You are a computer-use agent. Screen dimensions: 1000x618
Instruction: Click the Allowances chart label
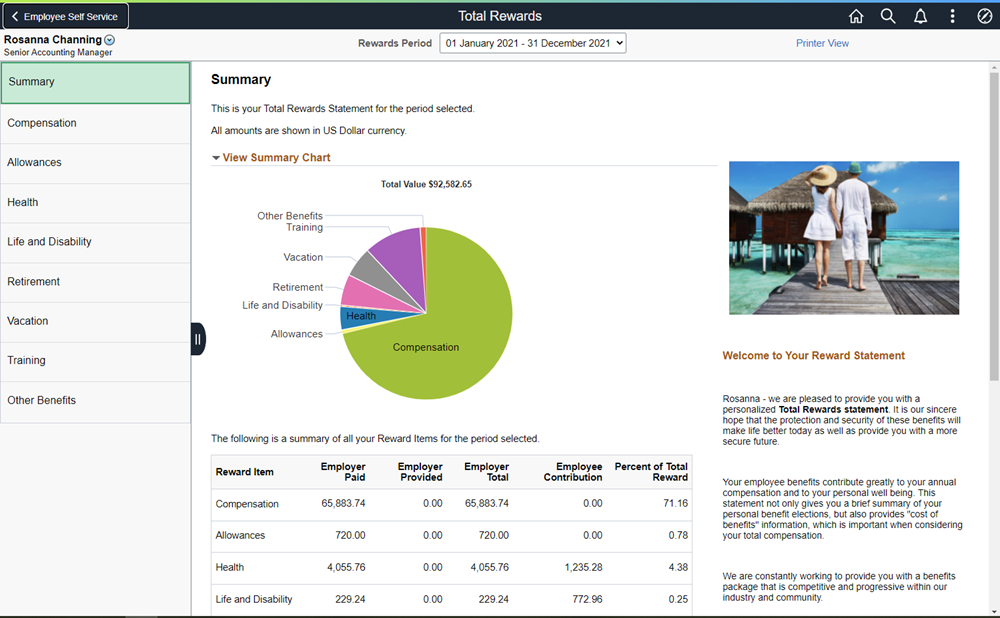297,334
